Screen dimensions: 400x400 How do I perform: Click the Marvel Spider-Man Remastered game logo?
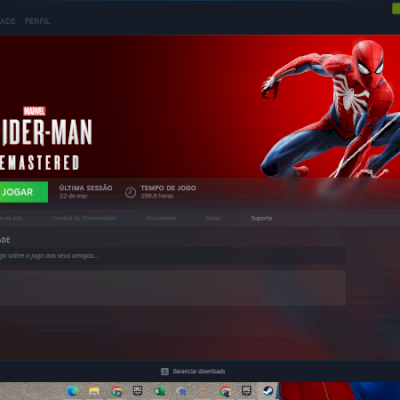tap(46, 139)
